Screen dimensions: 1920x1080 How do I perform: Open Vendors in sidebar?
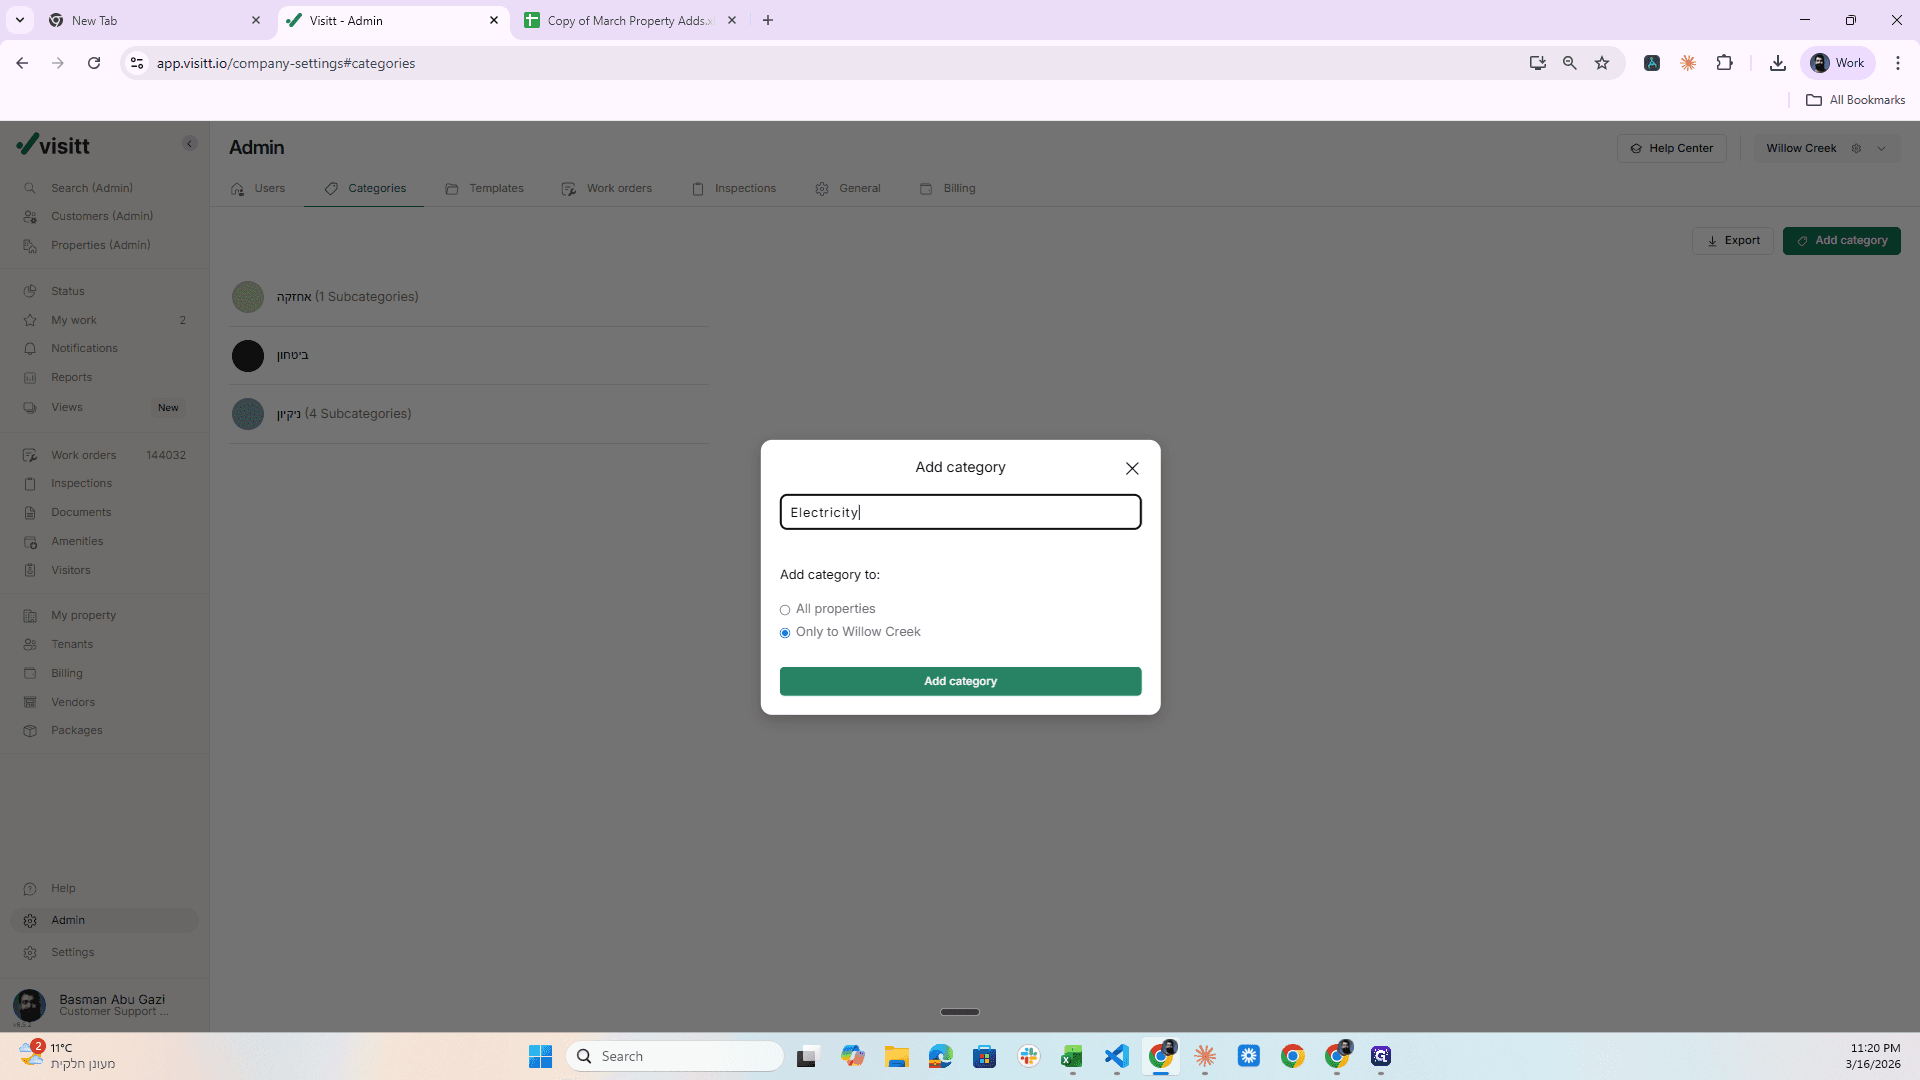pos(73,702)
